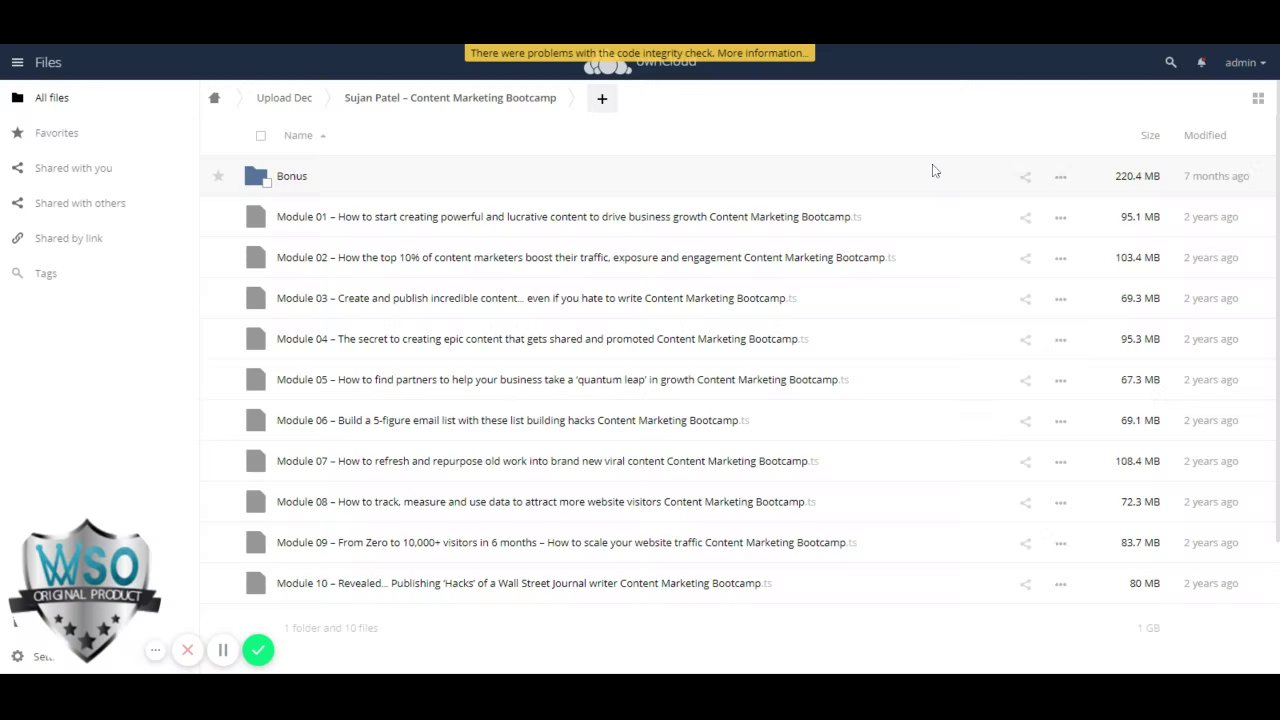Click the plus new-file button
This screenshot has width=1280, height=720.
602,98
